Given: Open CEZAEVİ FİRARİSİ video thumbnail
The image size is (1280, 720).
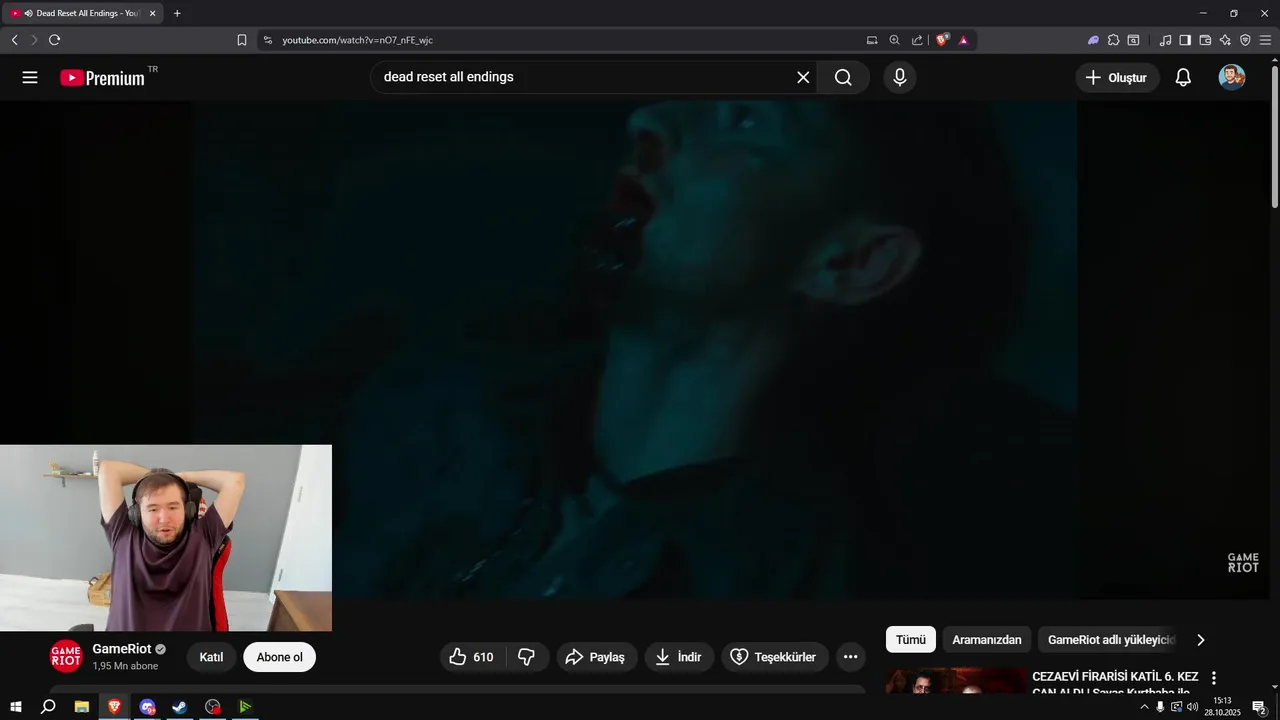Looking at the screenshot, I should pos(956,680).
